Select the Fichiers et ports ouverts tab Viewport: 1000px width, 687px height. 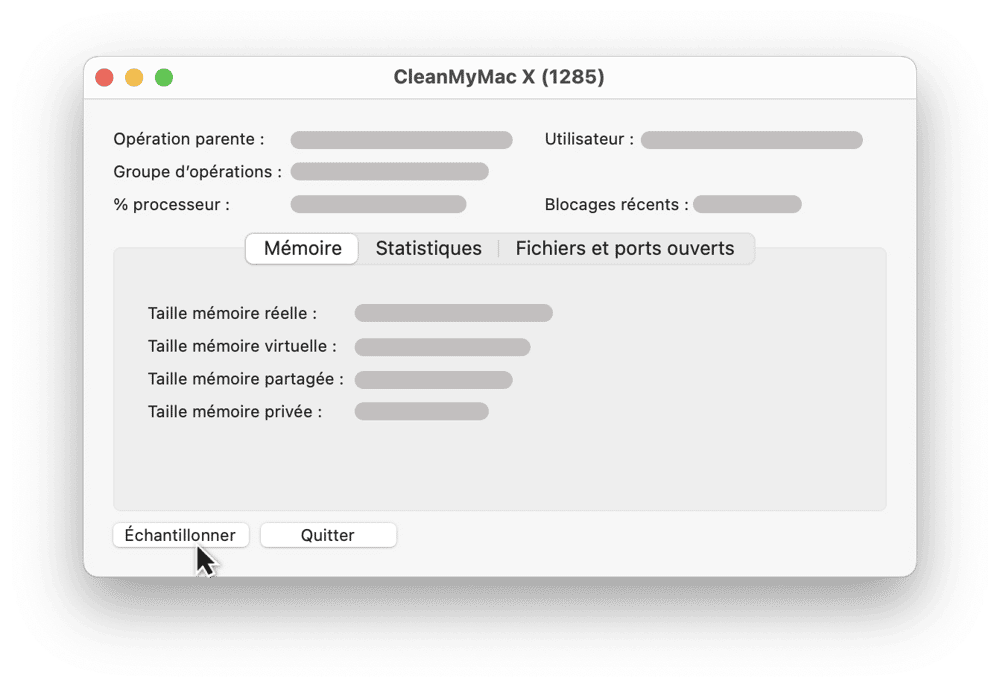[x=625, y=248]
